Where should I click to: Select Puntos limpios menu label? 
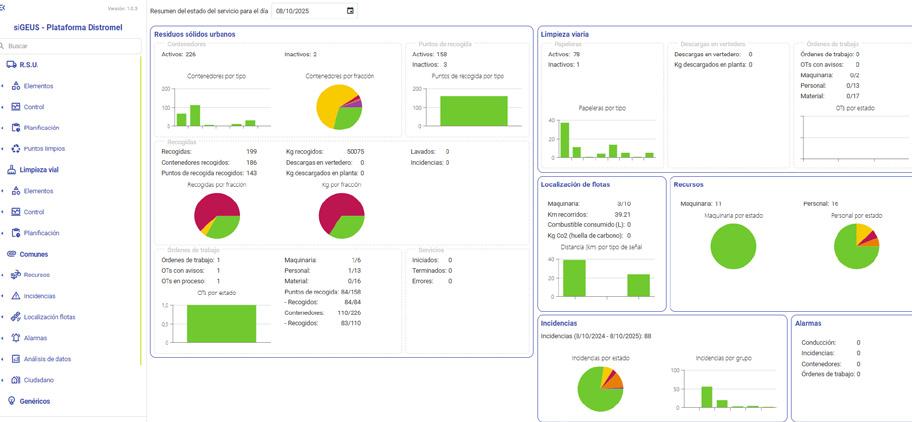pos(45,149)
